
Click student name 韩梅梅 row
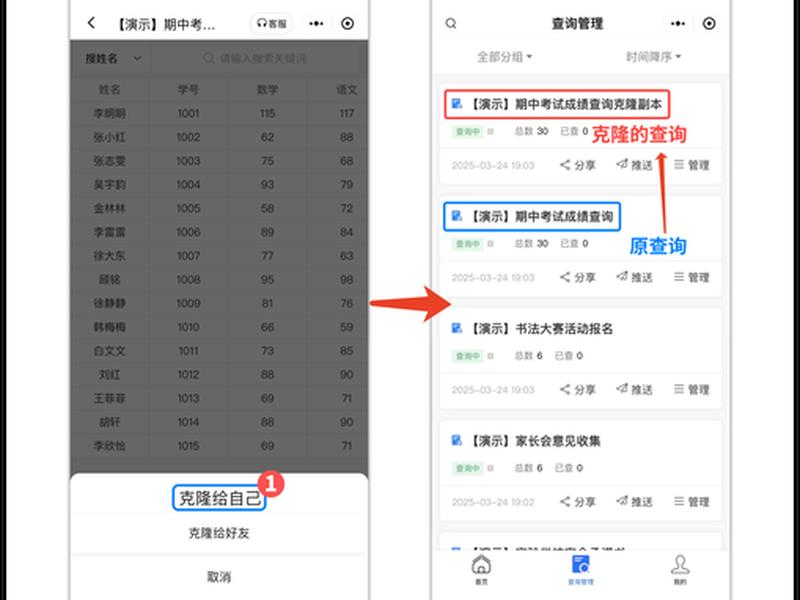109,327
